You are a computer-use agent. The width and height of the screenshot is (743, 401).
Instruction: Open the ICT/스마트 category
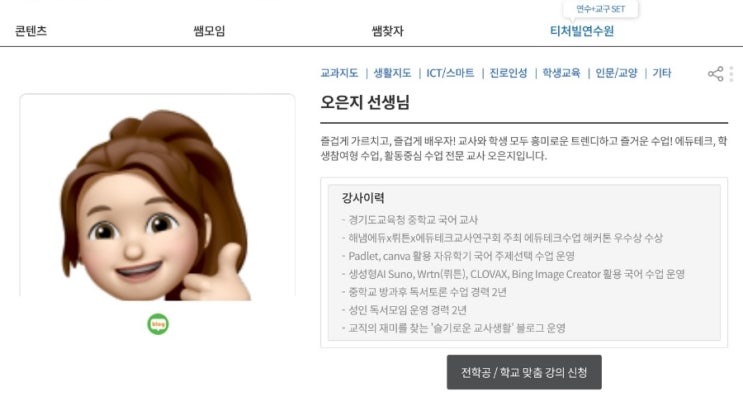pos(450,73)
